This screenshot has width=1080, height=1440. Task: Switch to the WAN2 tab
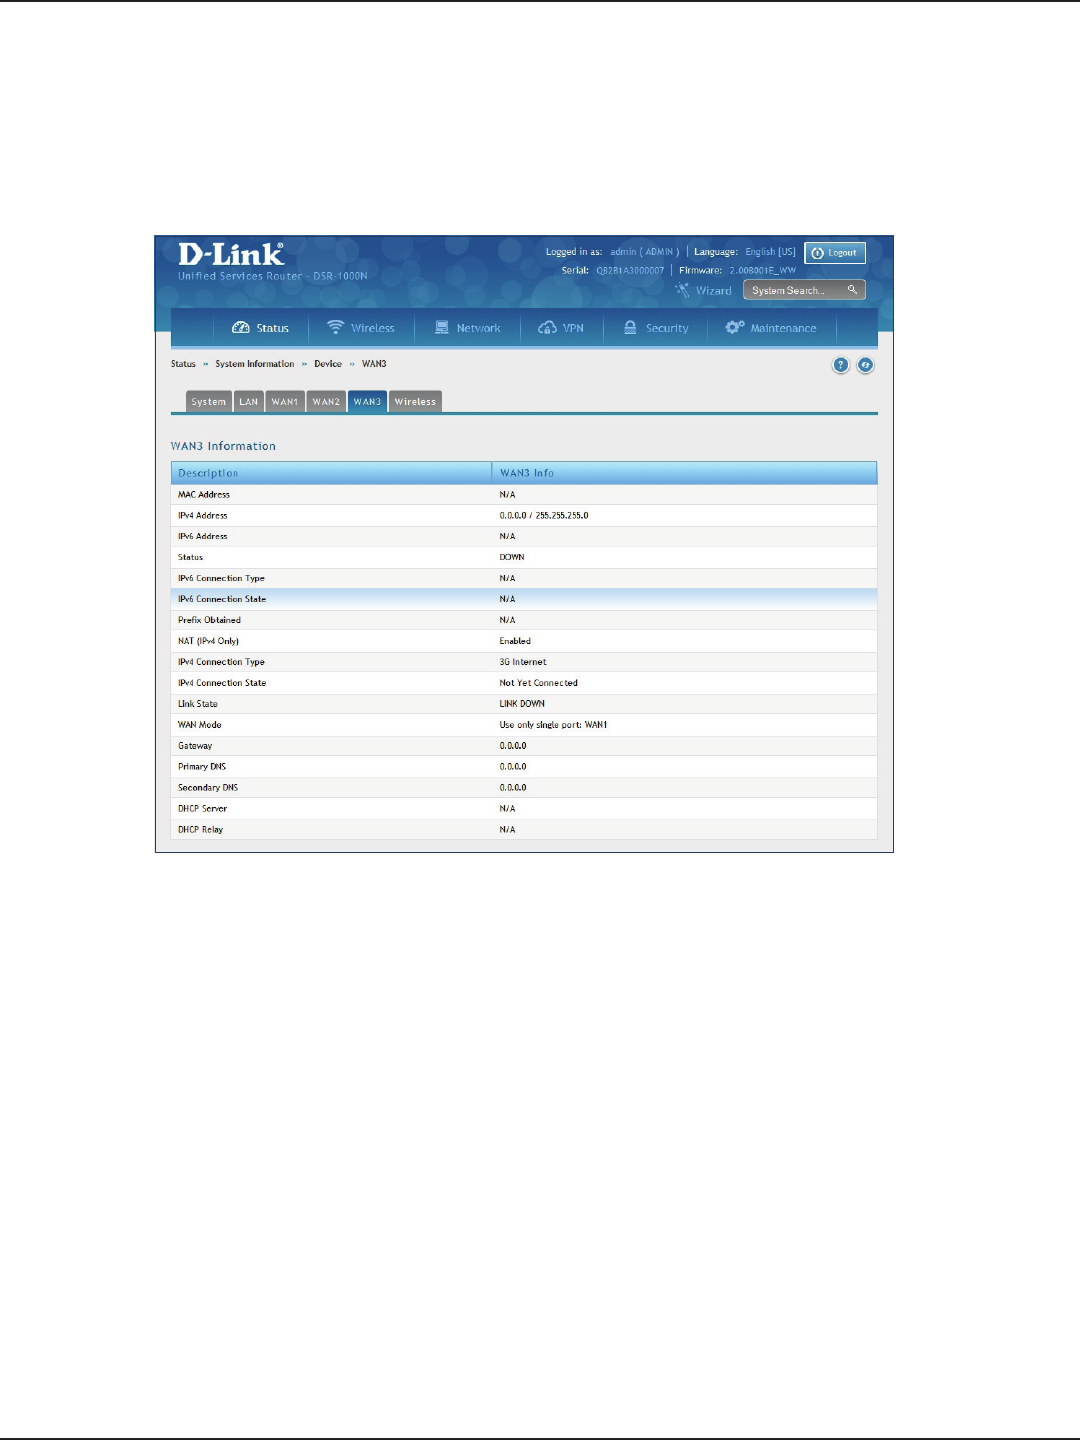click(x=326, y=402)
